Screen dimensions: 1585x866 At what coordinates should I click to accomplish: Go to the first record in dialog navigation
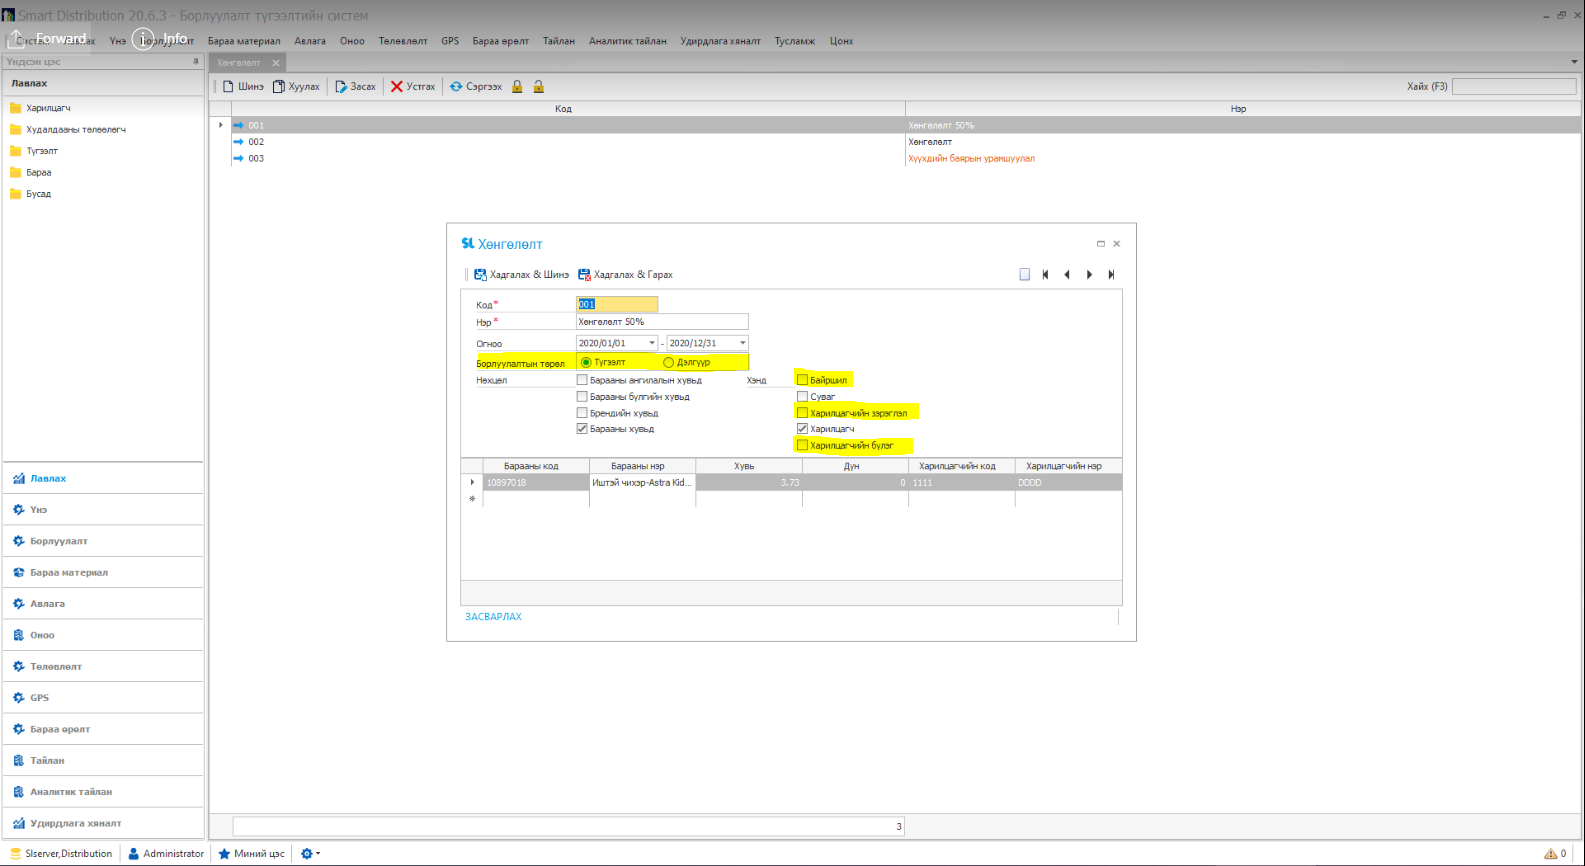[x=1045, y=275]
